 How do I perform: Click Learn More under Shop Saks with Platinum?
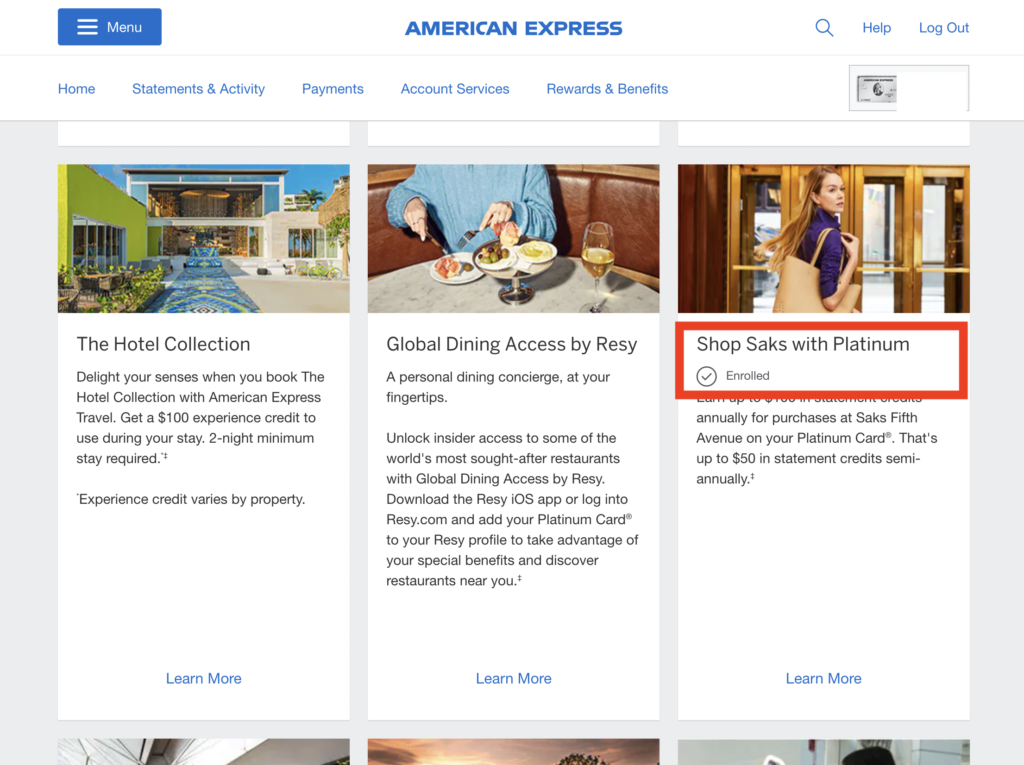tap(824, 679)
